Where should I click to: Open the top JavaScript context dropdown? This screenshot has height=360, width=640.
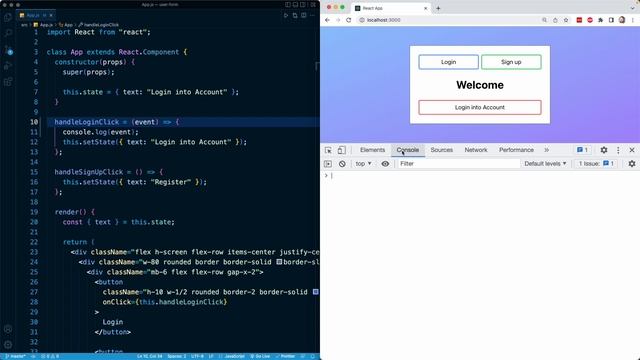point(363,164)
